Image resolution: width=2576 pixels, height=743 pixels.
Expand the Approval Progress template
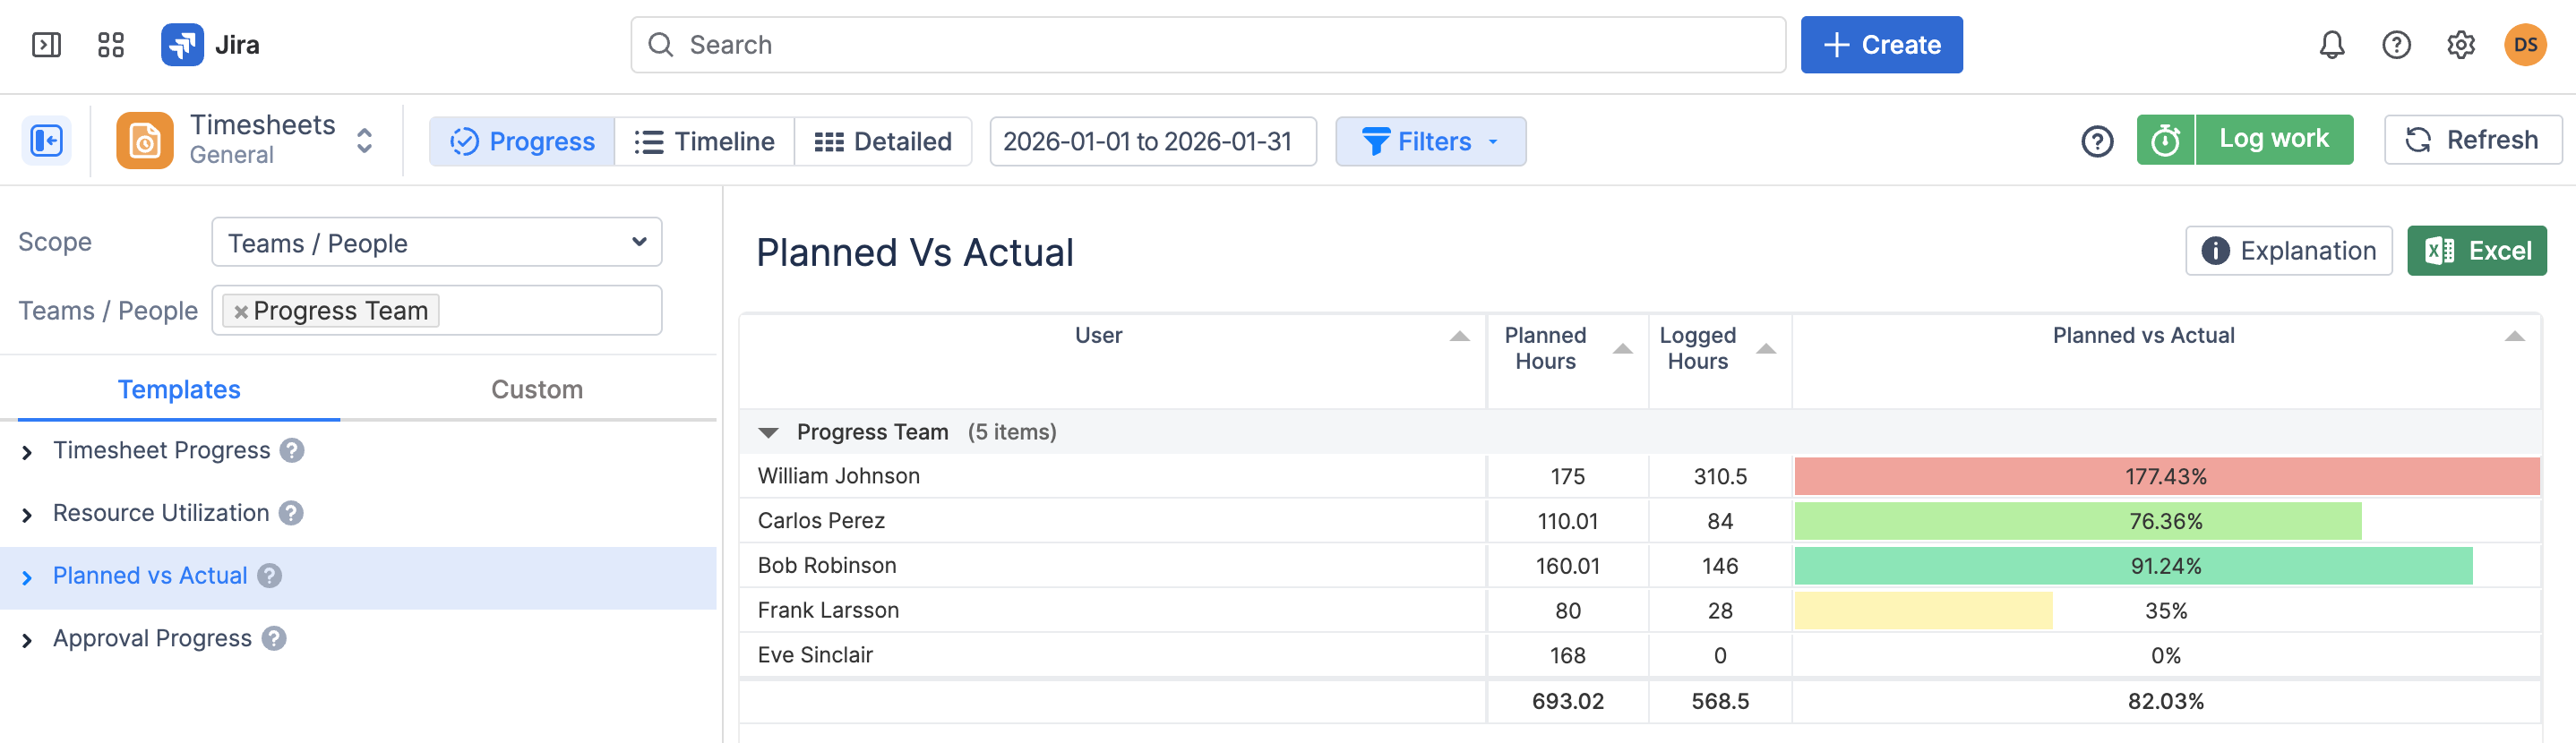point(27,640)
